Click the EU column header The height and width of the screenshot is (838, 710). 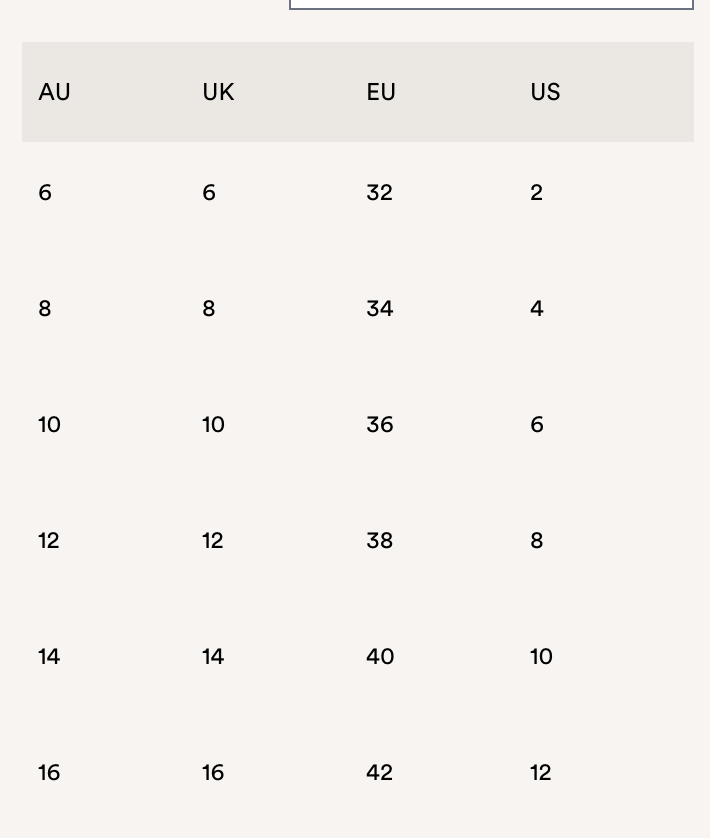pos(381,92)
